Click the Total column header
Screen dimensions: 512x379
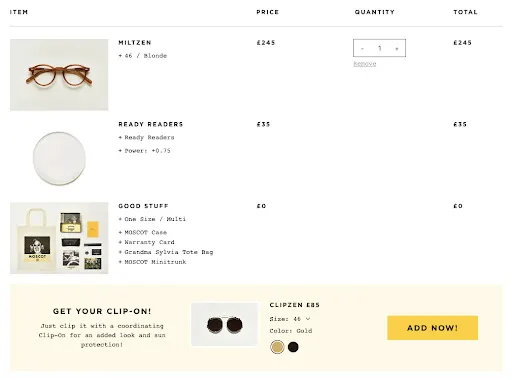465,12
